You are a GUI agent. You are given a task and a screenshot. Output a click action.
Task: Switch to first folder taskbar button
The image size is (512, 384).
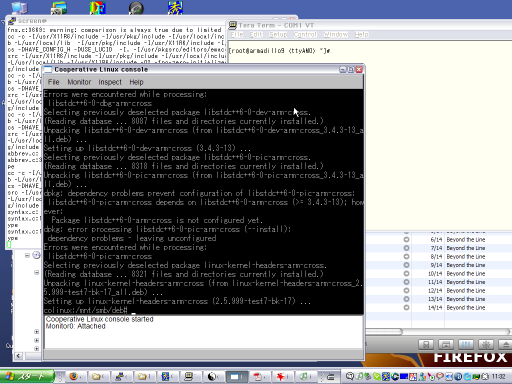98,377
